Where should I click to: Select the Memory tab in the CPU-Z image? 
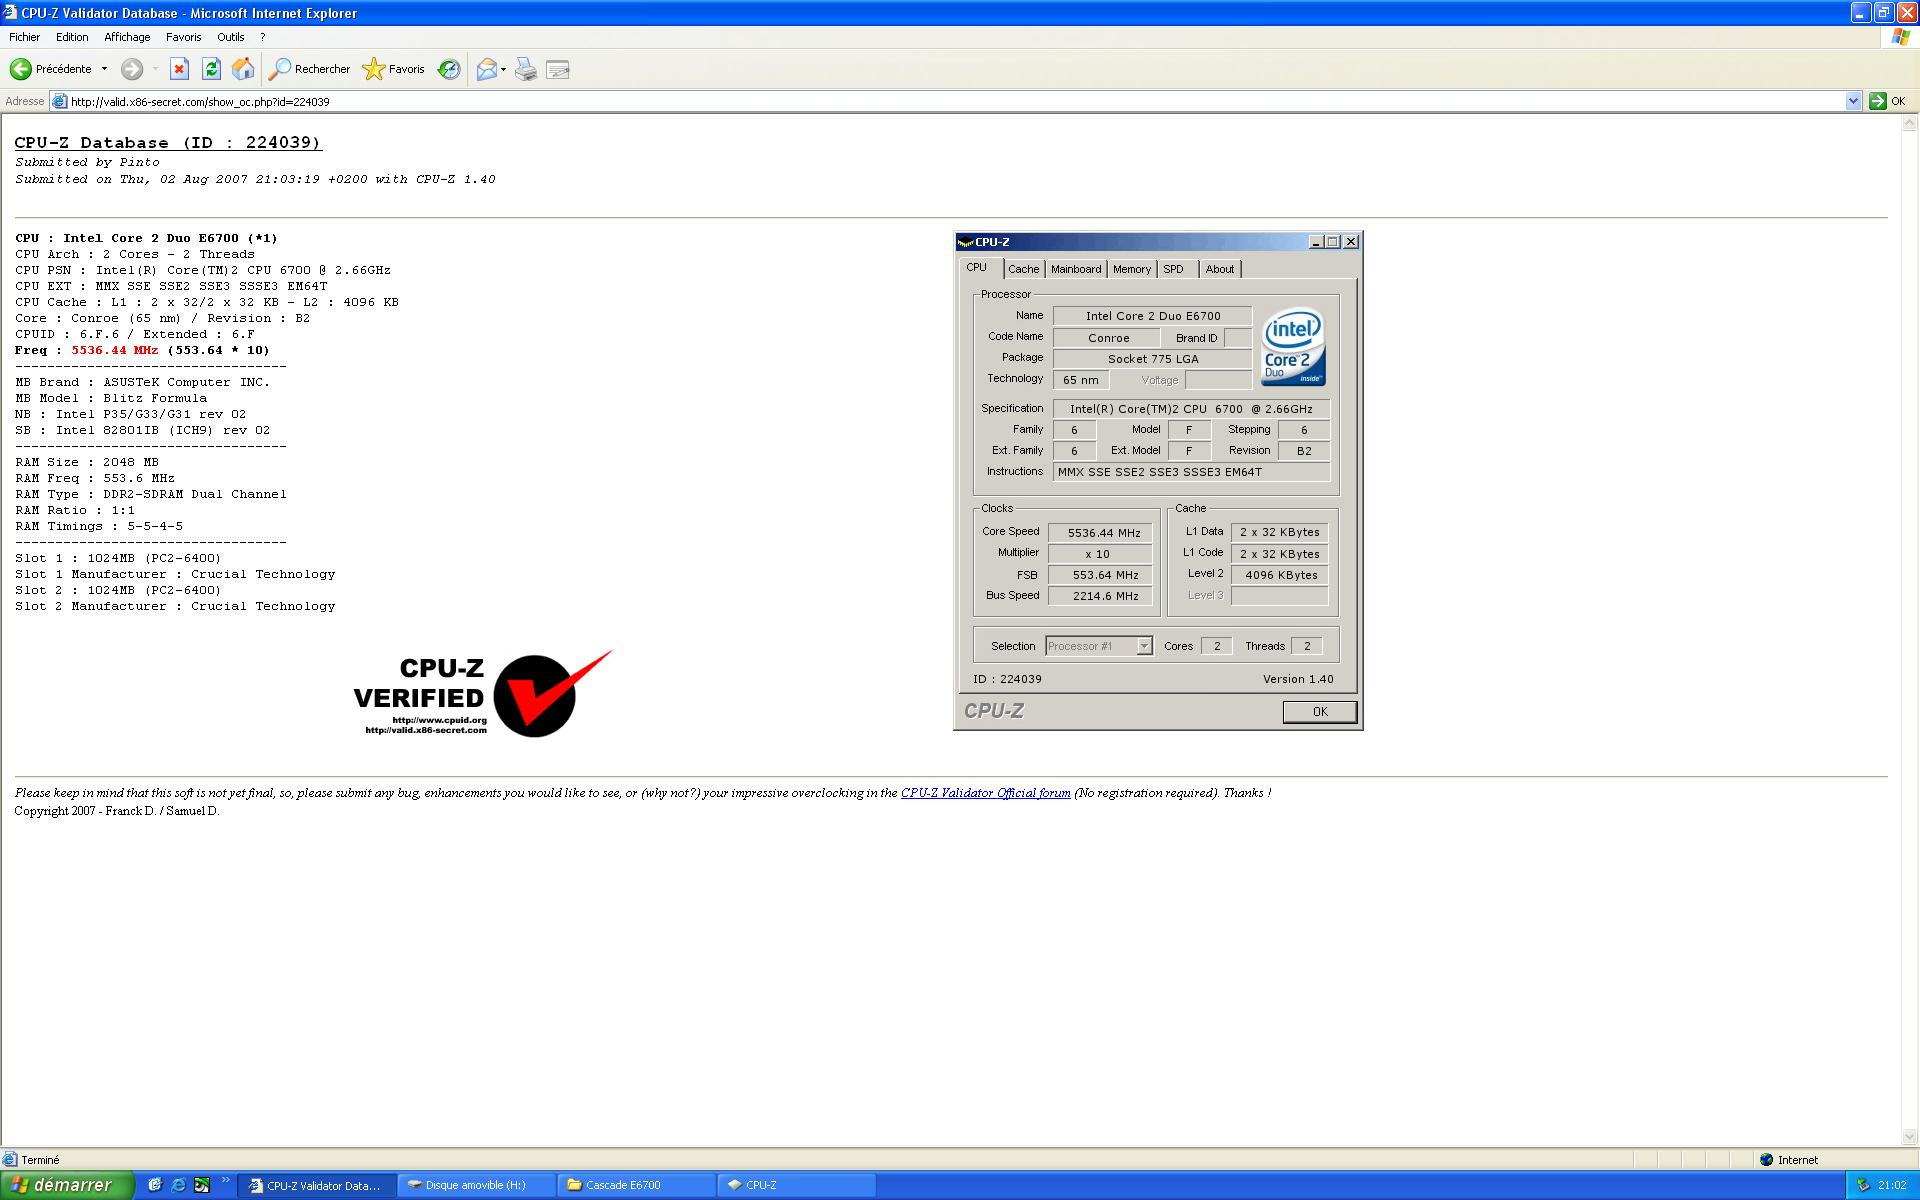[x=1131, y=269]
